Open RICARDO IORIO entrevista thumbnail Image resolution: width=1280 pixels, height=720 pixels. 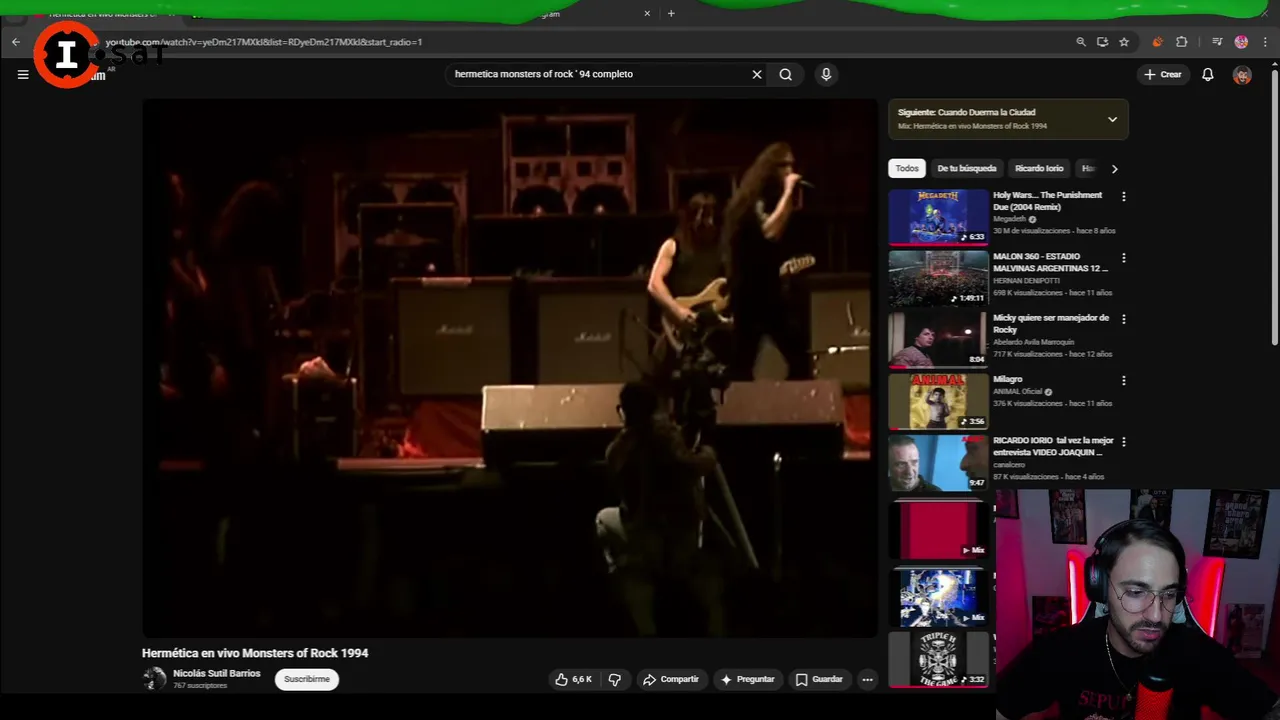(x=938, y=462)
